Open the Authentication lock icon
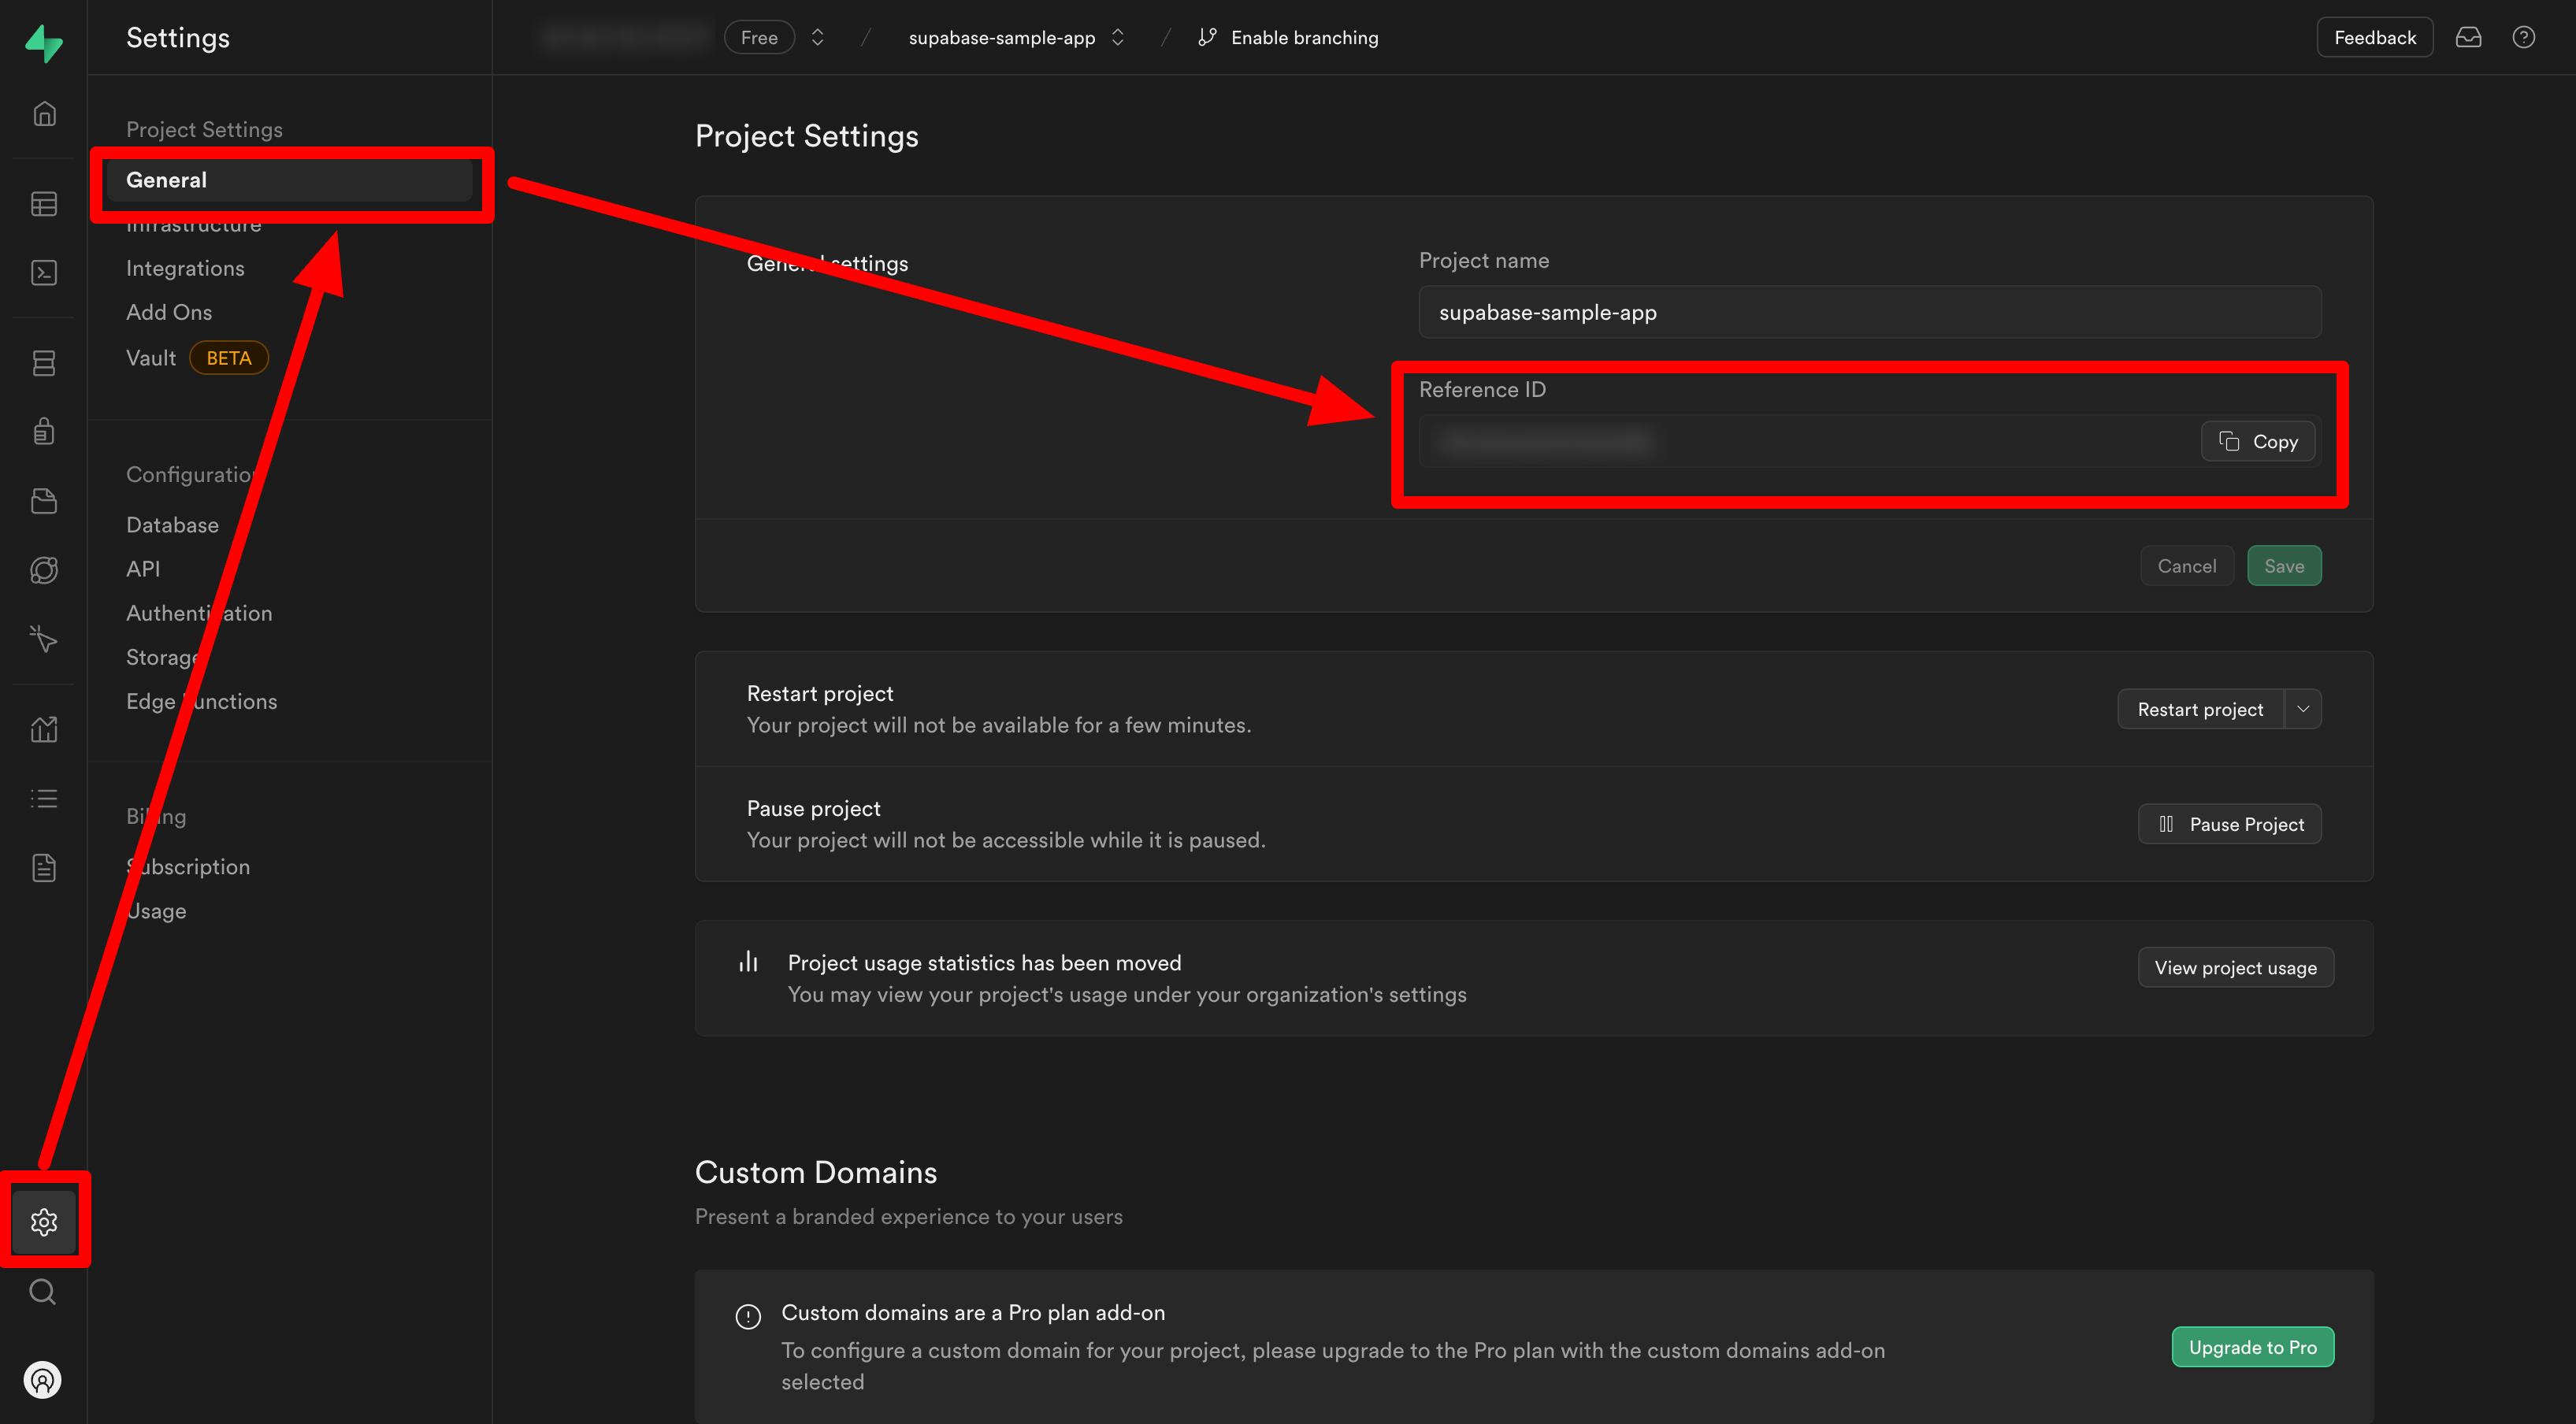The height and width of the screenshot is (1424, 2576). 44,431
